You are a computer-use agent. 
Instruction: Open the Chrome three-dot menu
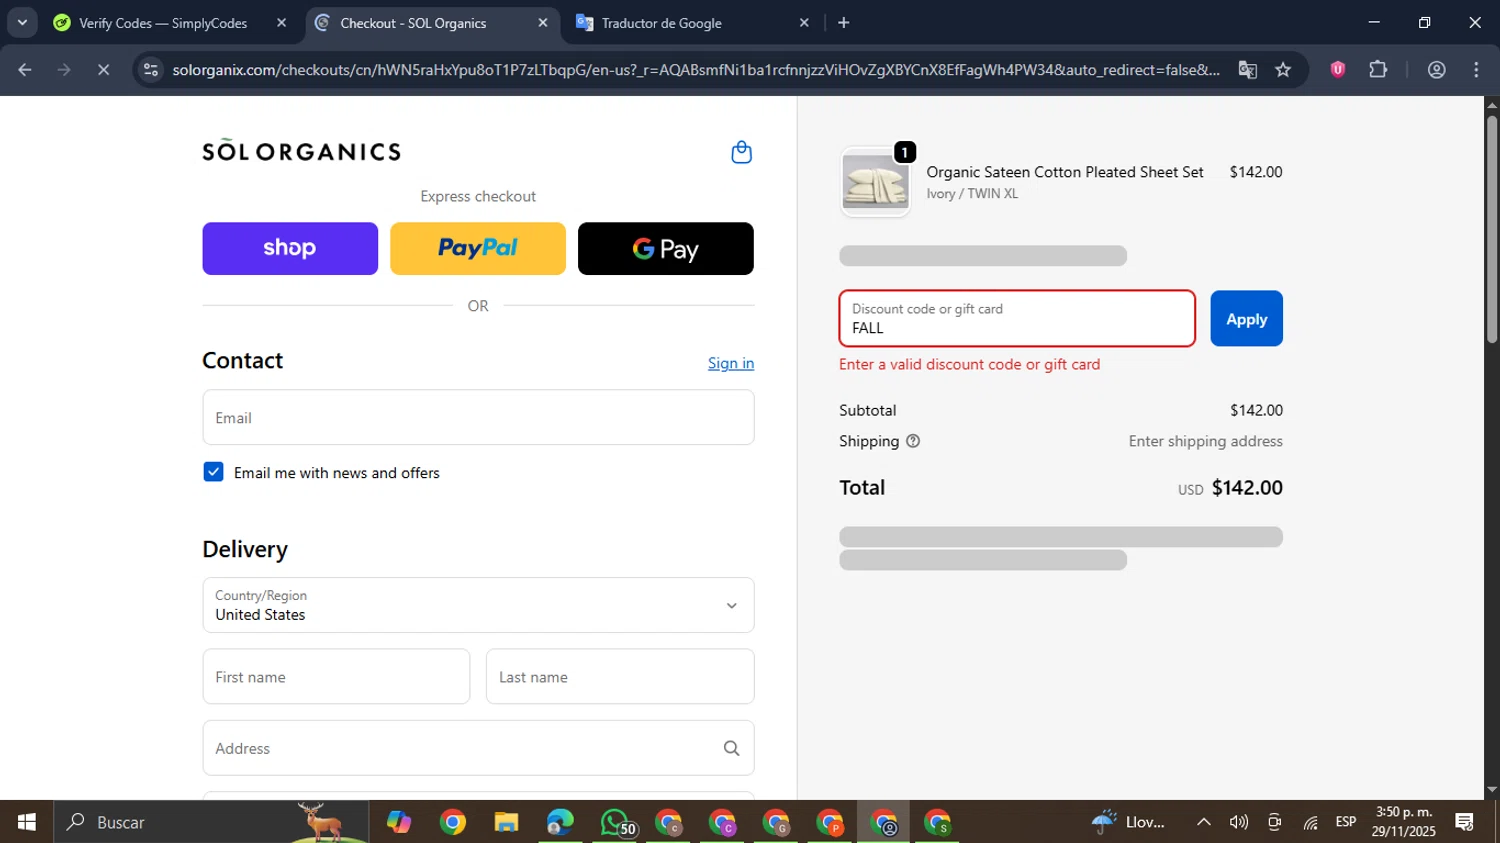[x=1476, y=70]
